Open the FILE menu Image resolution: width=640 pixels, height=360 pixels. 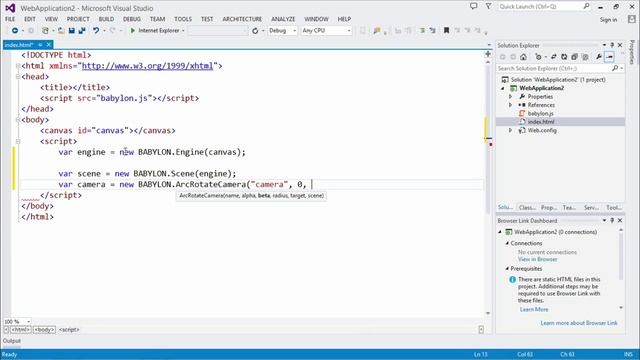click(x=10, y=19)
